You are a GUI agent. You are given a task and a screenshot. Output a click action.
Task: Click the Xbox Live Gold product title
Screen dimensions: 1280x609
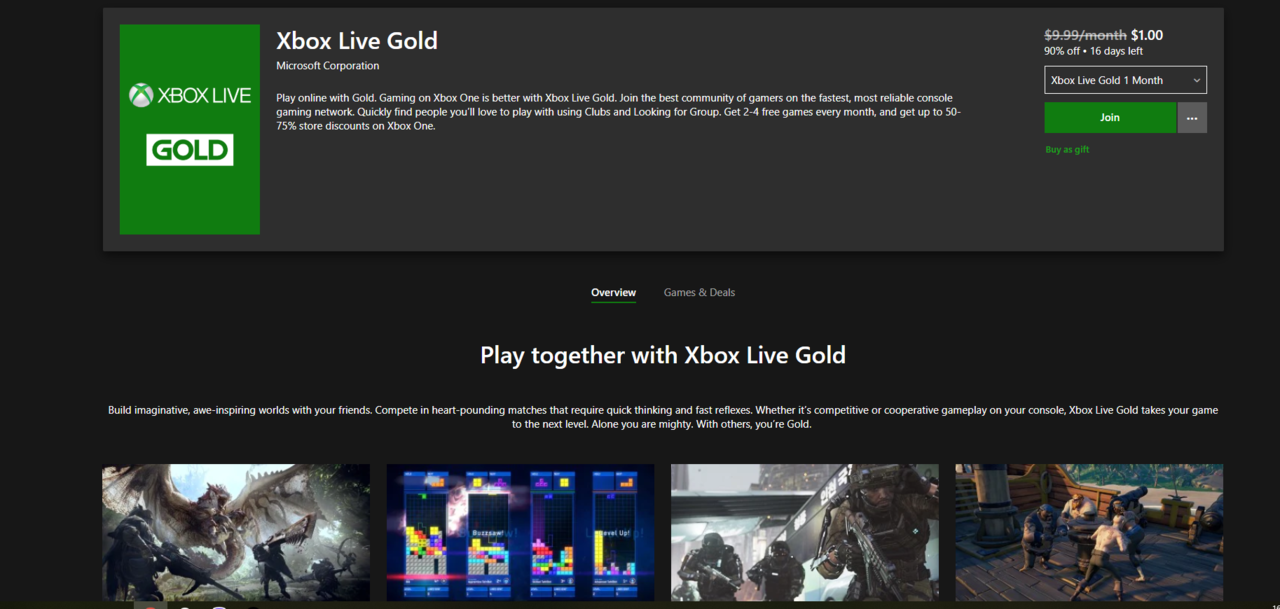[357, 41]
